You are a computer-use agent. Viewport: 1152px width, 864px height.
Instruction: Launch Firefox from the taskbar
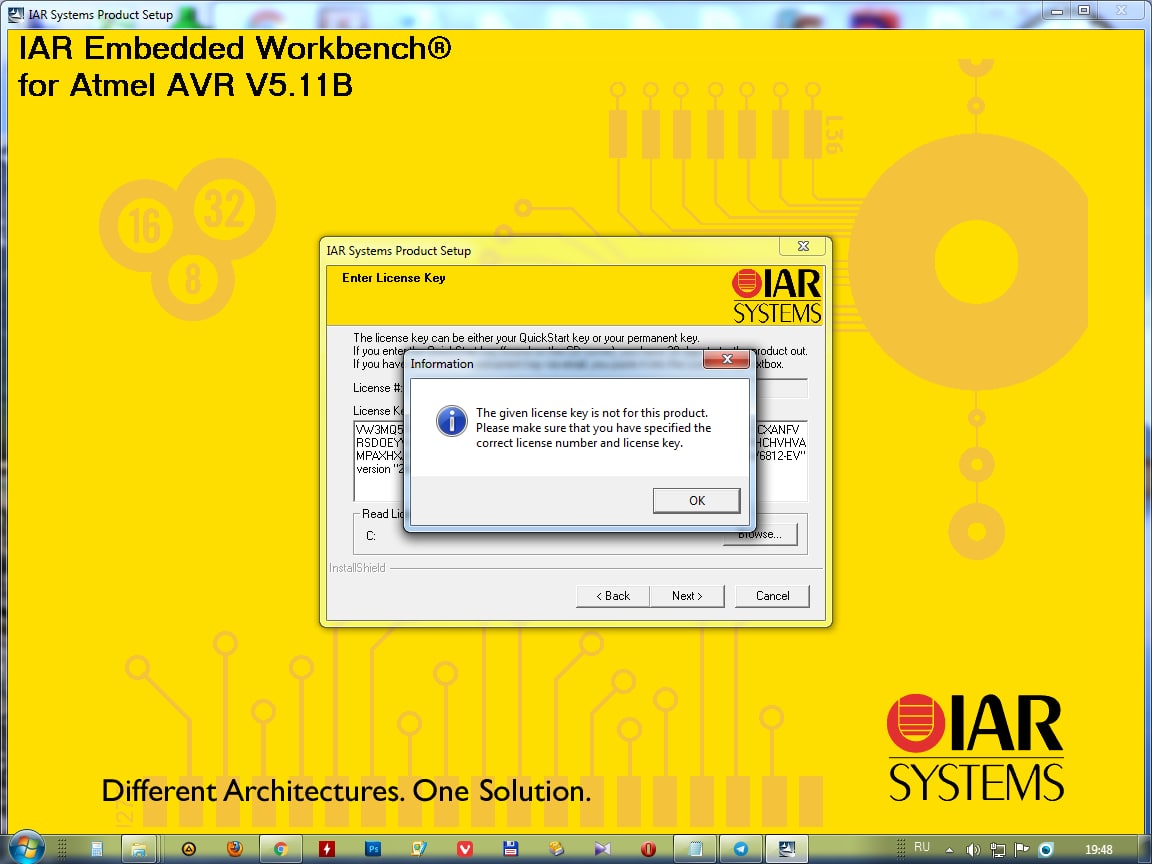(x=234, y=849)
